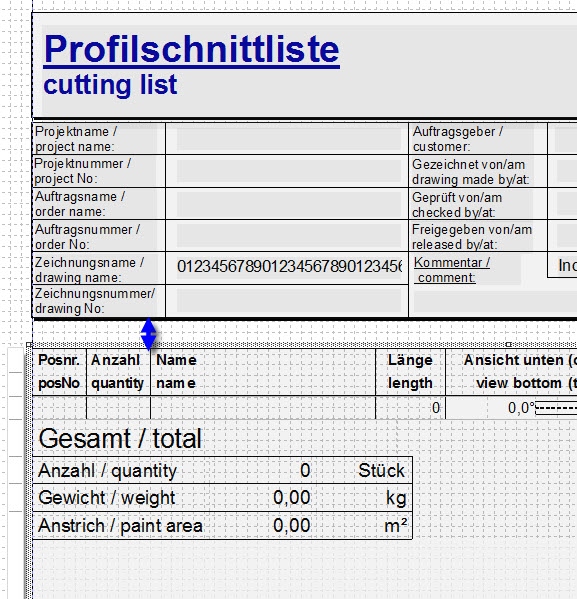Screen dimensions: 577x599
Task: Click the underlined Kommentar / comment label
Action: pyautogui.click(x=451, y=270)
